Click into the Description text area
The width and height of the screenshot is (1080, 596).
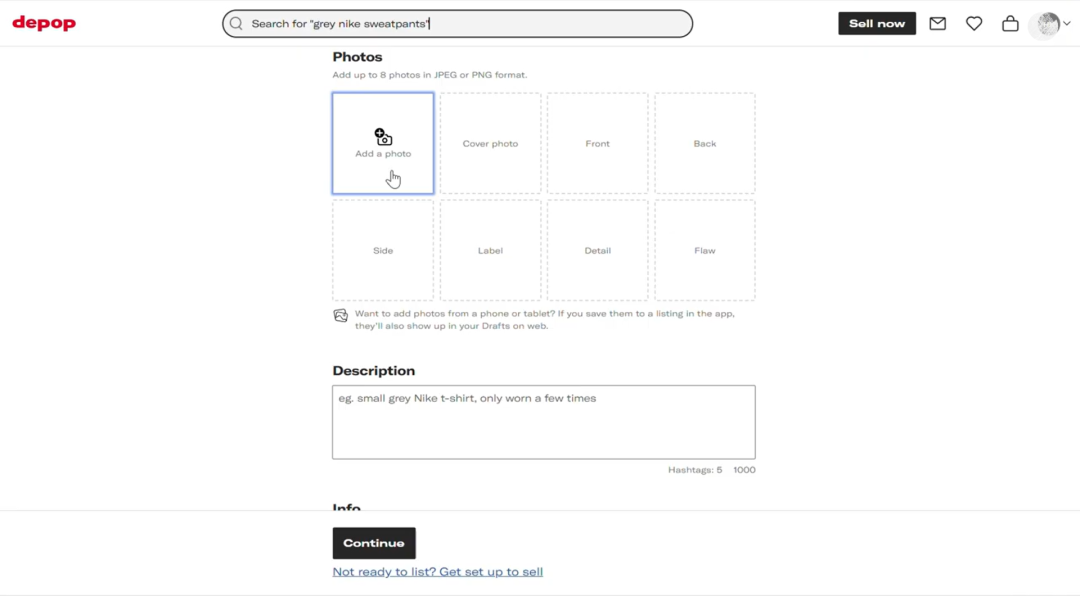point(543,422)
